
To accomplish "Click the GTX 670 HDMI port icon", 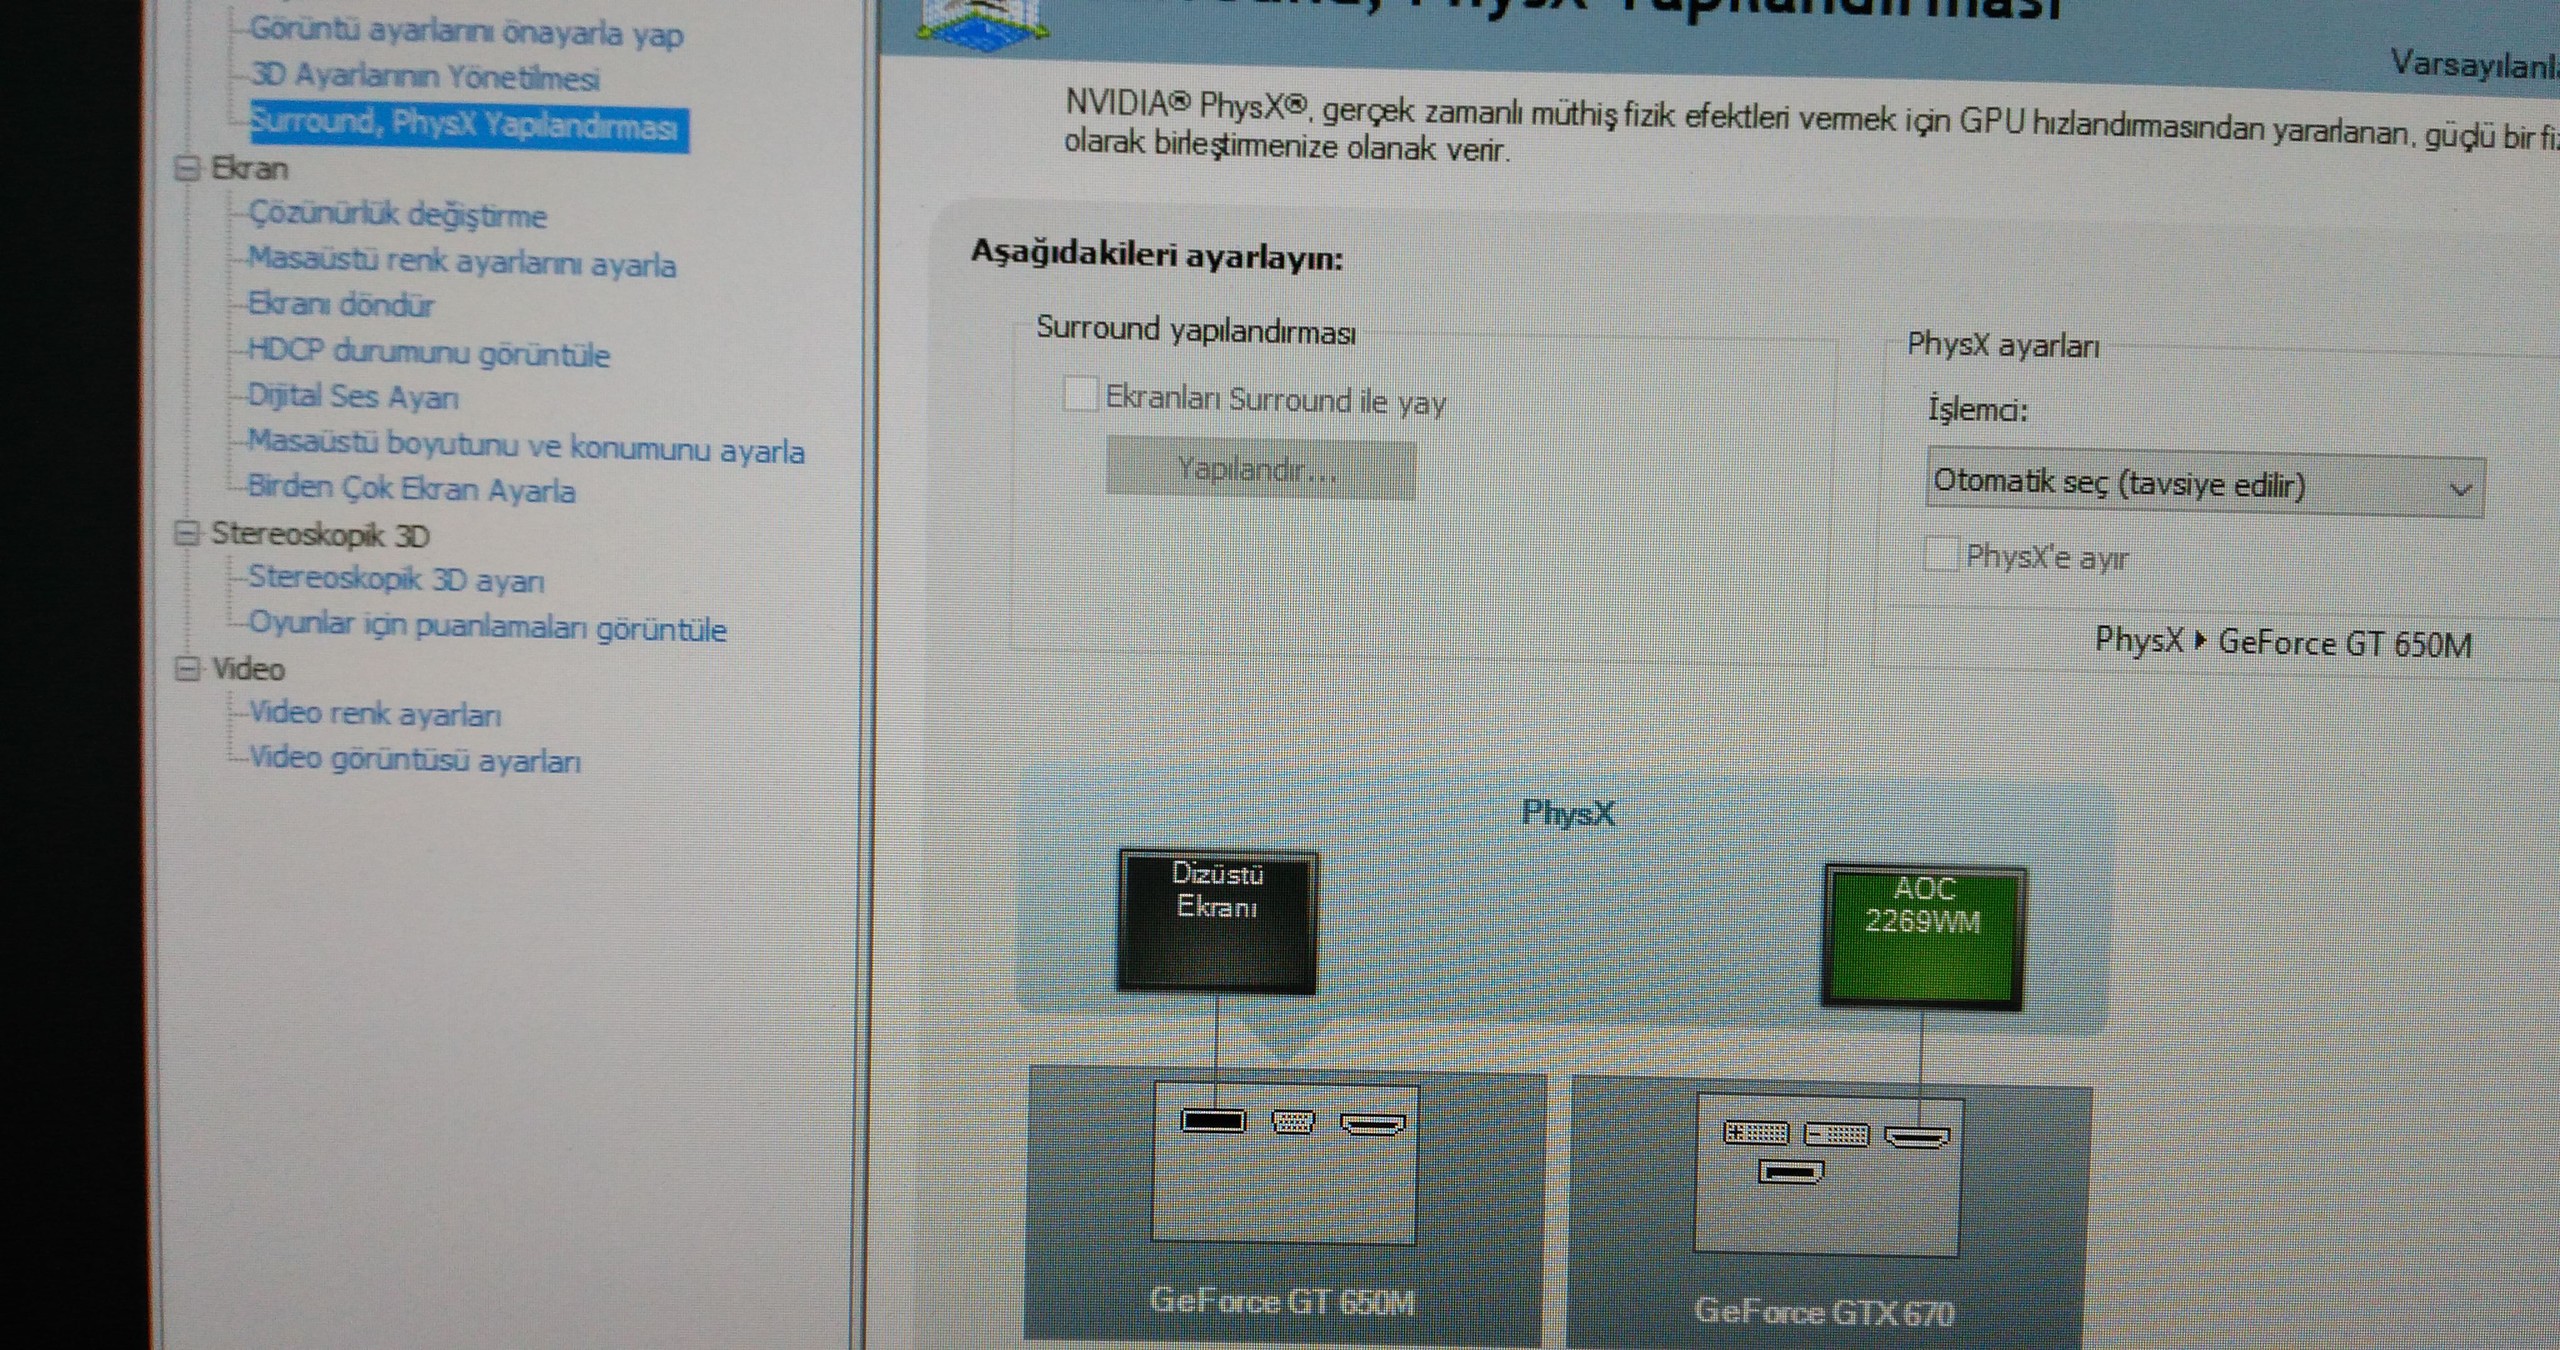I will (x=1917, y=1138).
